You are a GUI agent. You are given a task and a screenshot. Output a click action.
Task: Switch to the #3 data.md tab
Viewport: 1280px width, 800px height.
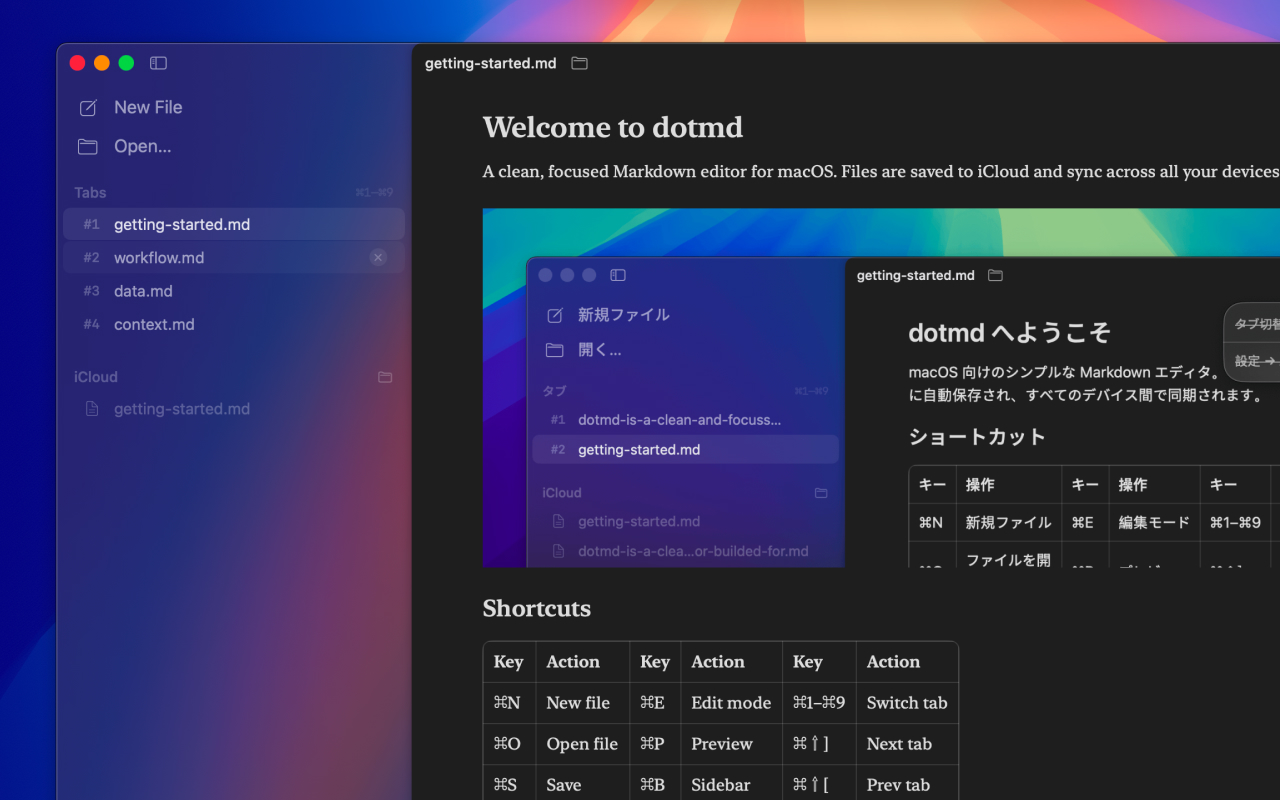pos(234,291)
